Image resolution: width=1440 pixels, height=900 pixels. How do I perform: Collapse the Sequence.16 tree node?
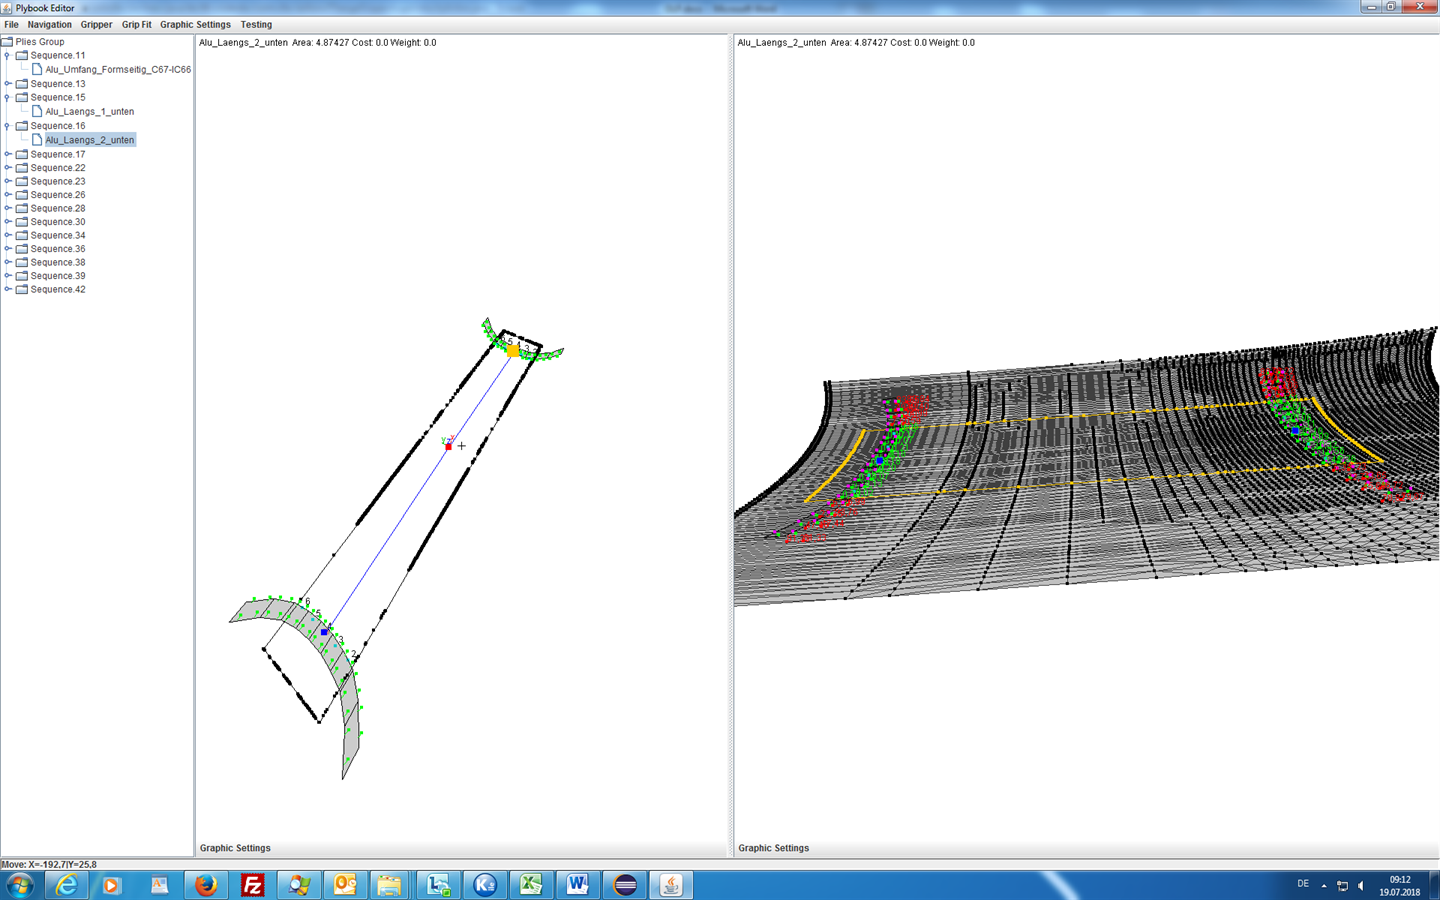coord(8,127)
